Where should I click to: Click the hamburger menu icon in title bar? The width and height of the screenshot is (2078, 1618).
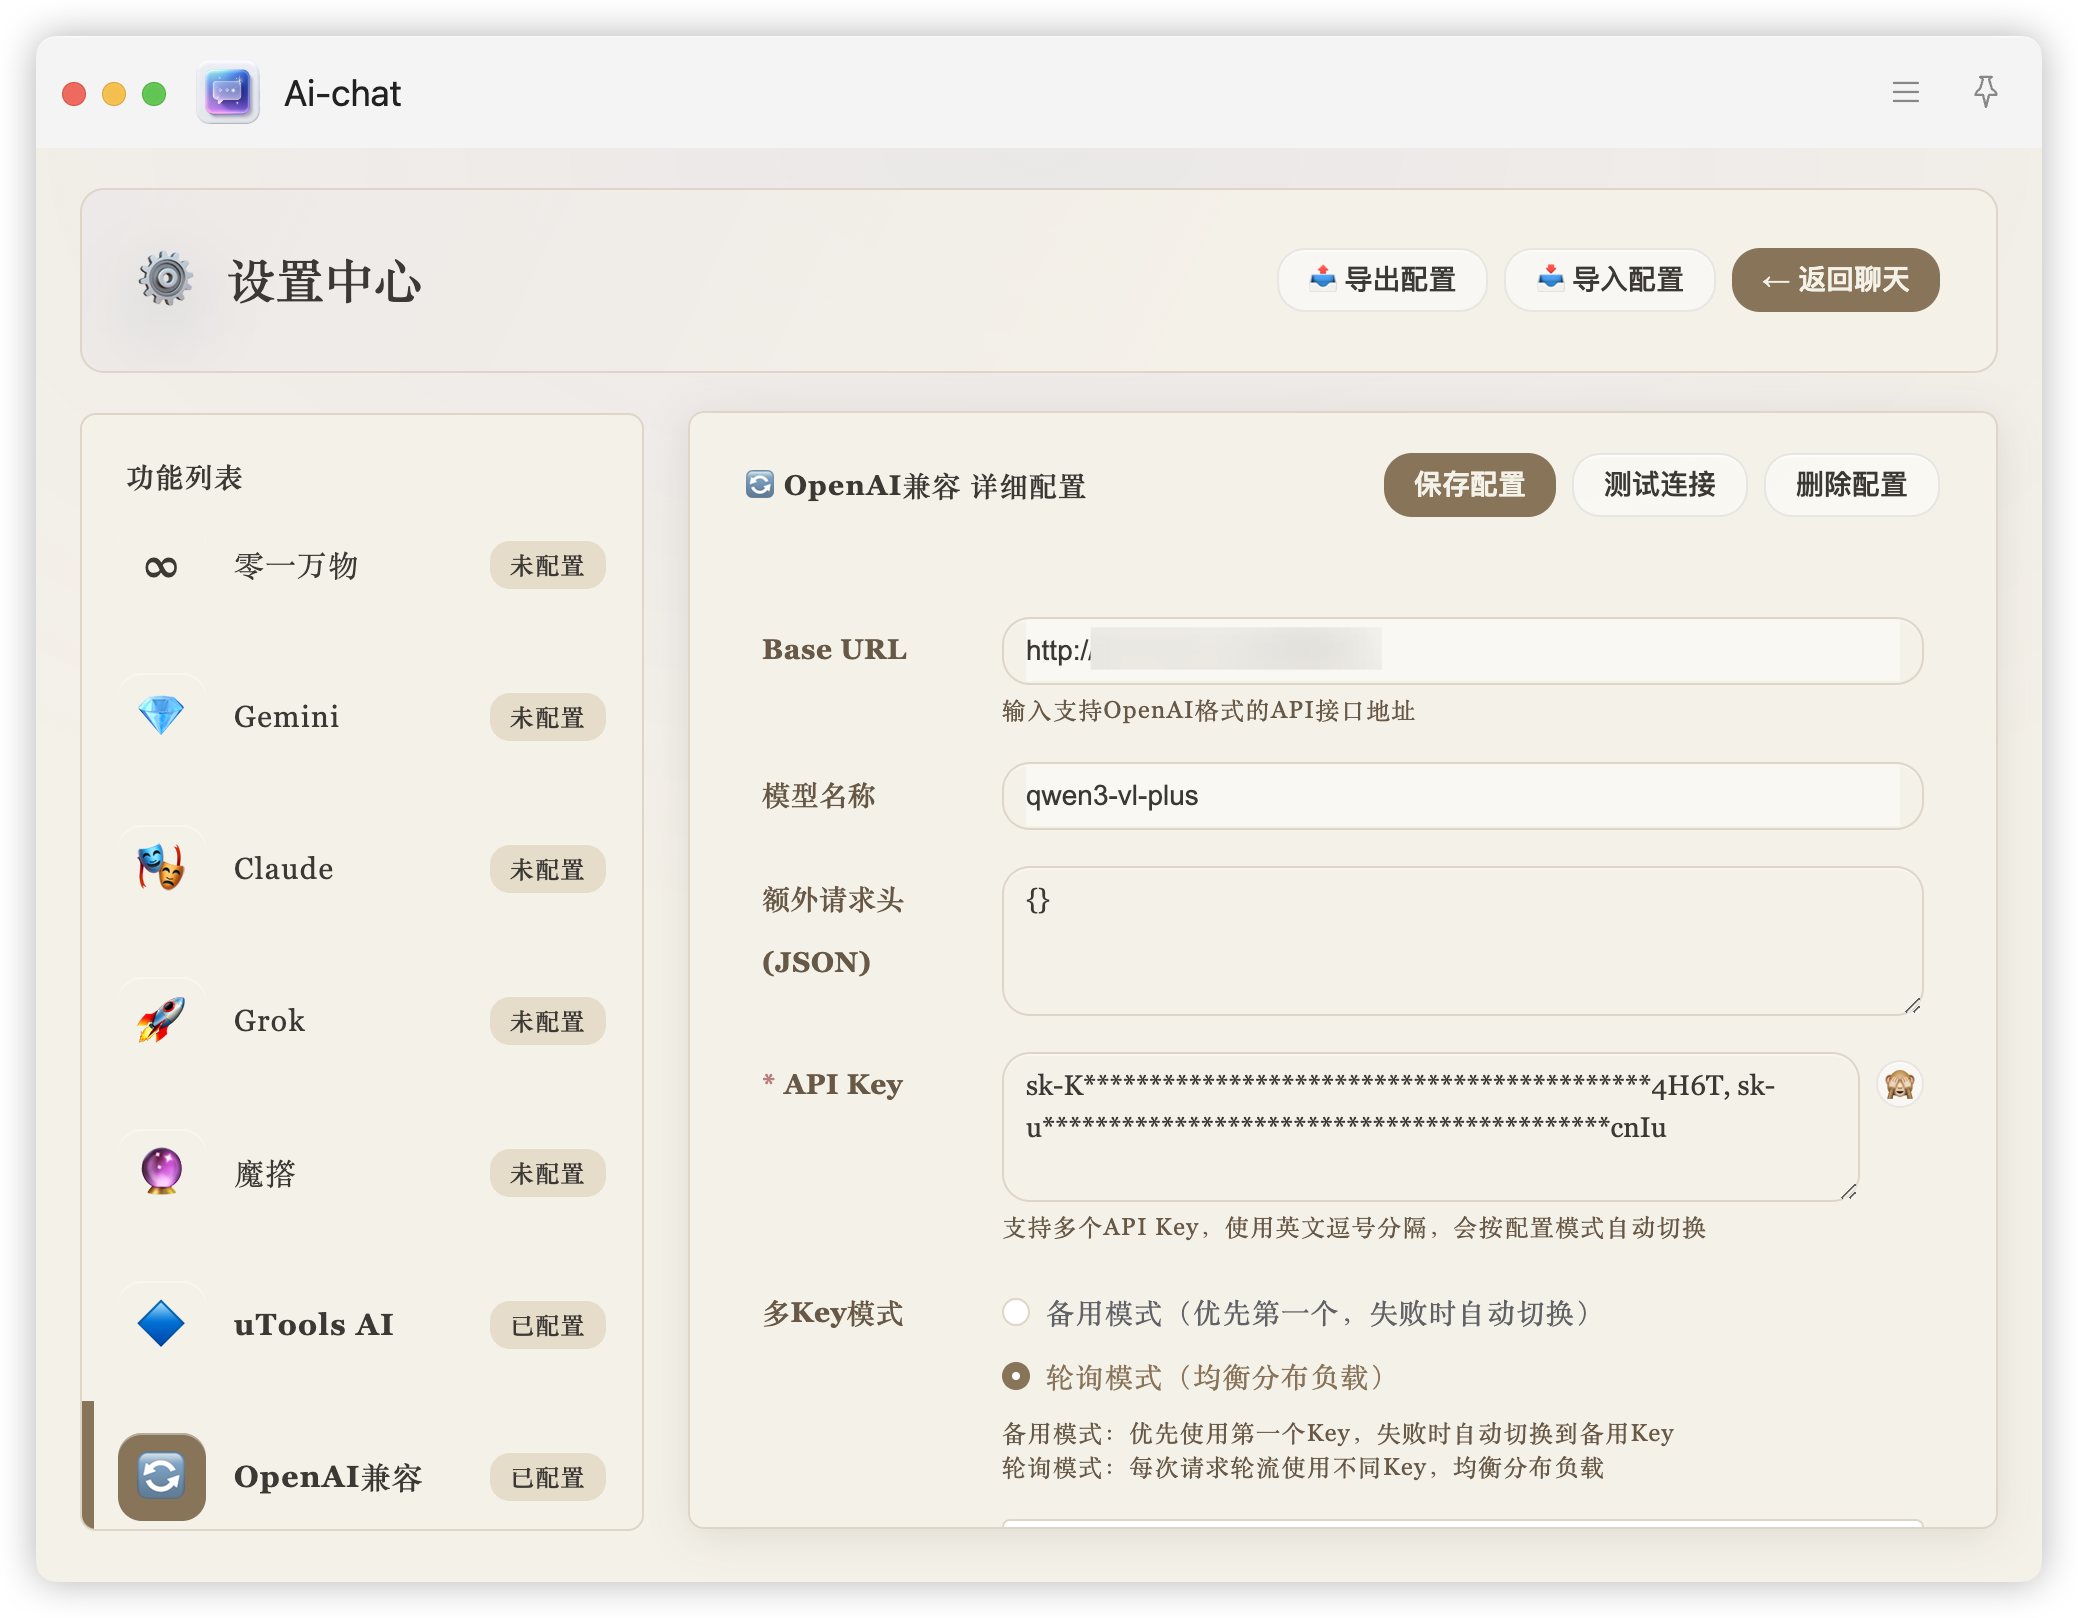[1905, 93]
